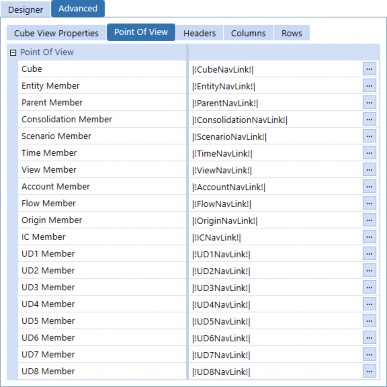Select the IC Member label
This screenshot has height=387, width=387.
(x=43, y=237)
